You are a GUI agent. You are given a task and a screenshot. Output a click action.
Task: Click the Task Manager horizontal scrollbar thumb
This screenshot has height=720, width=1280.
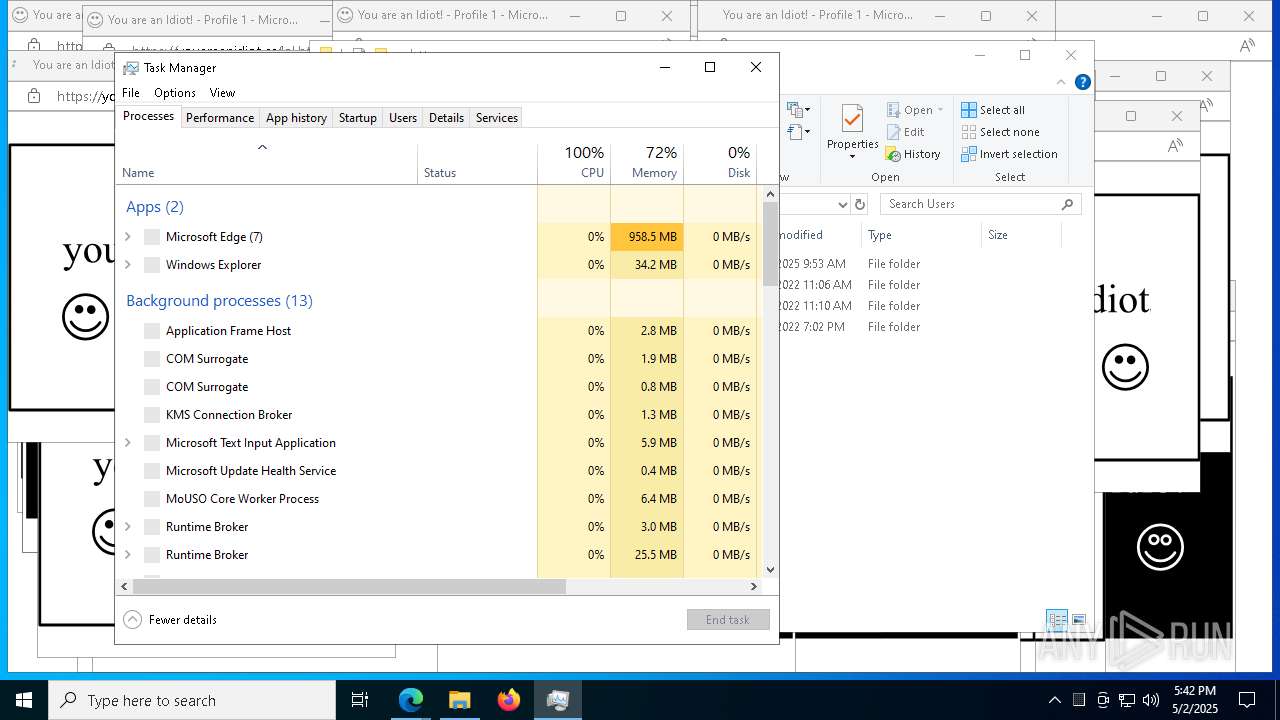coord(349,587)
